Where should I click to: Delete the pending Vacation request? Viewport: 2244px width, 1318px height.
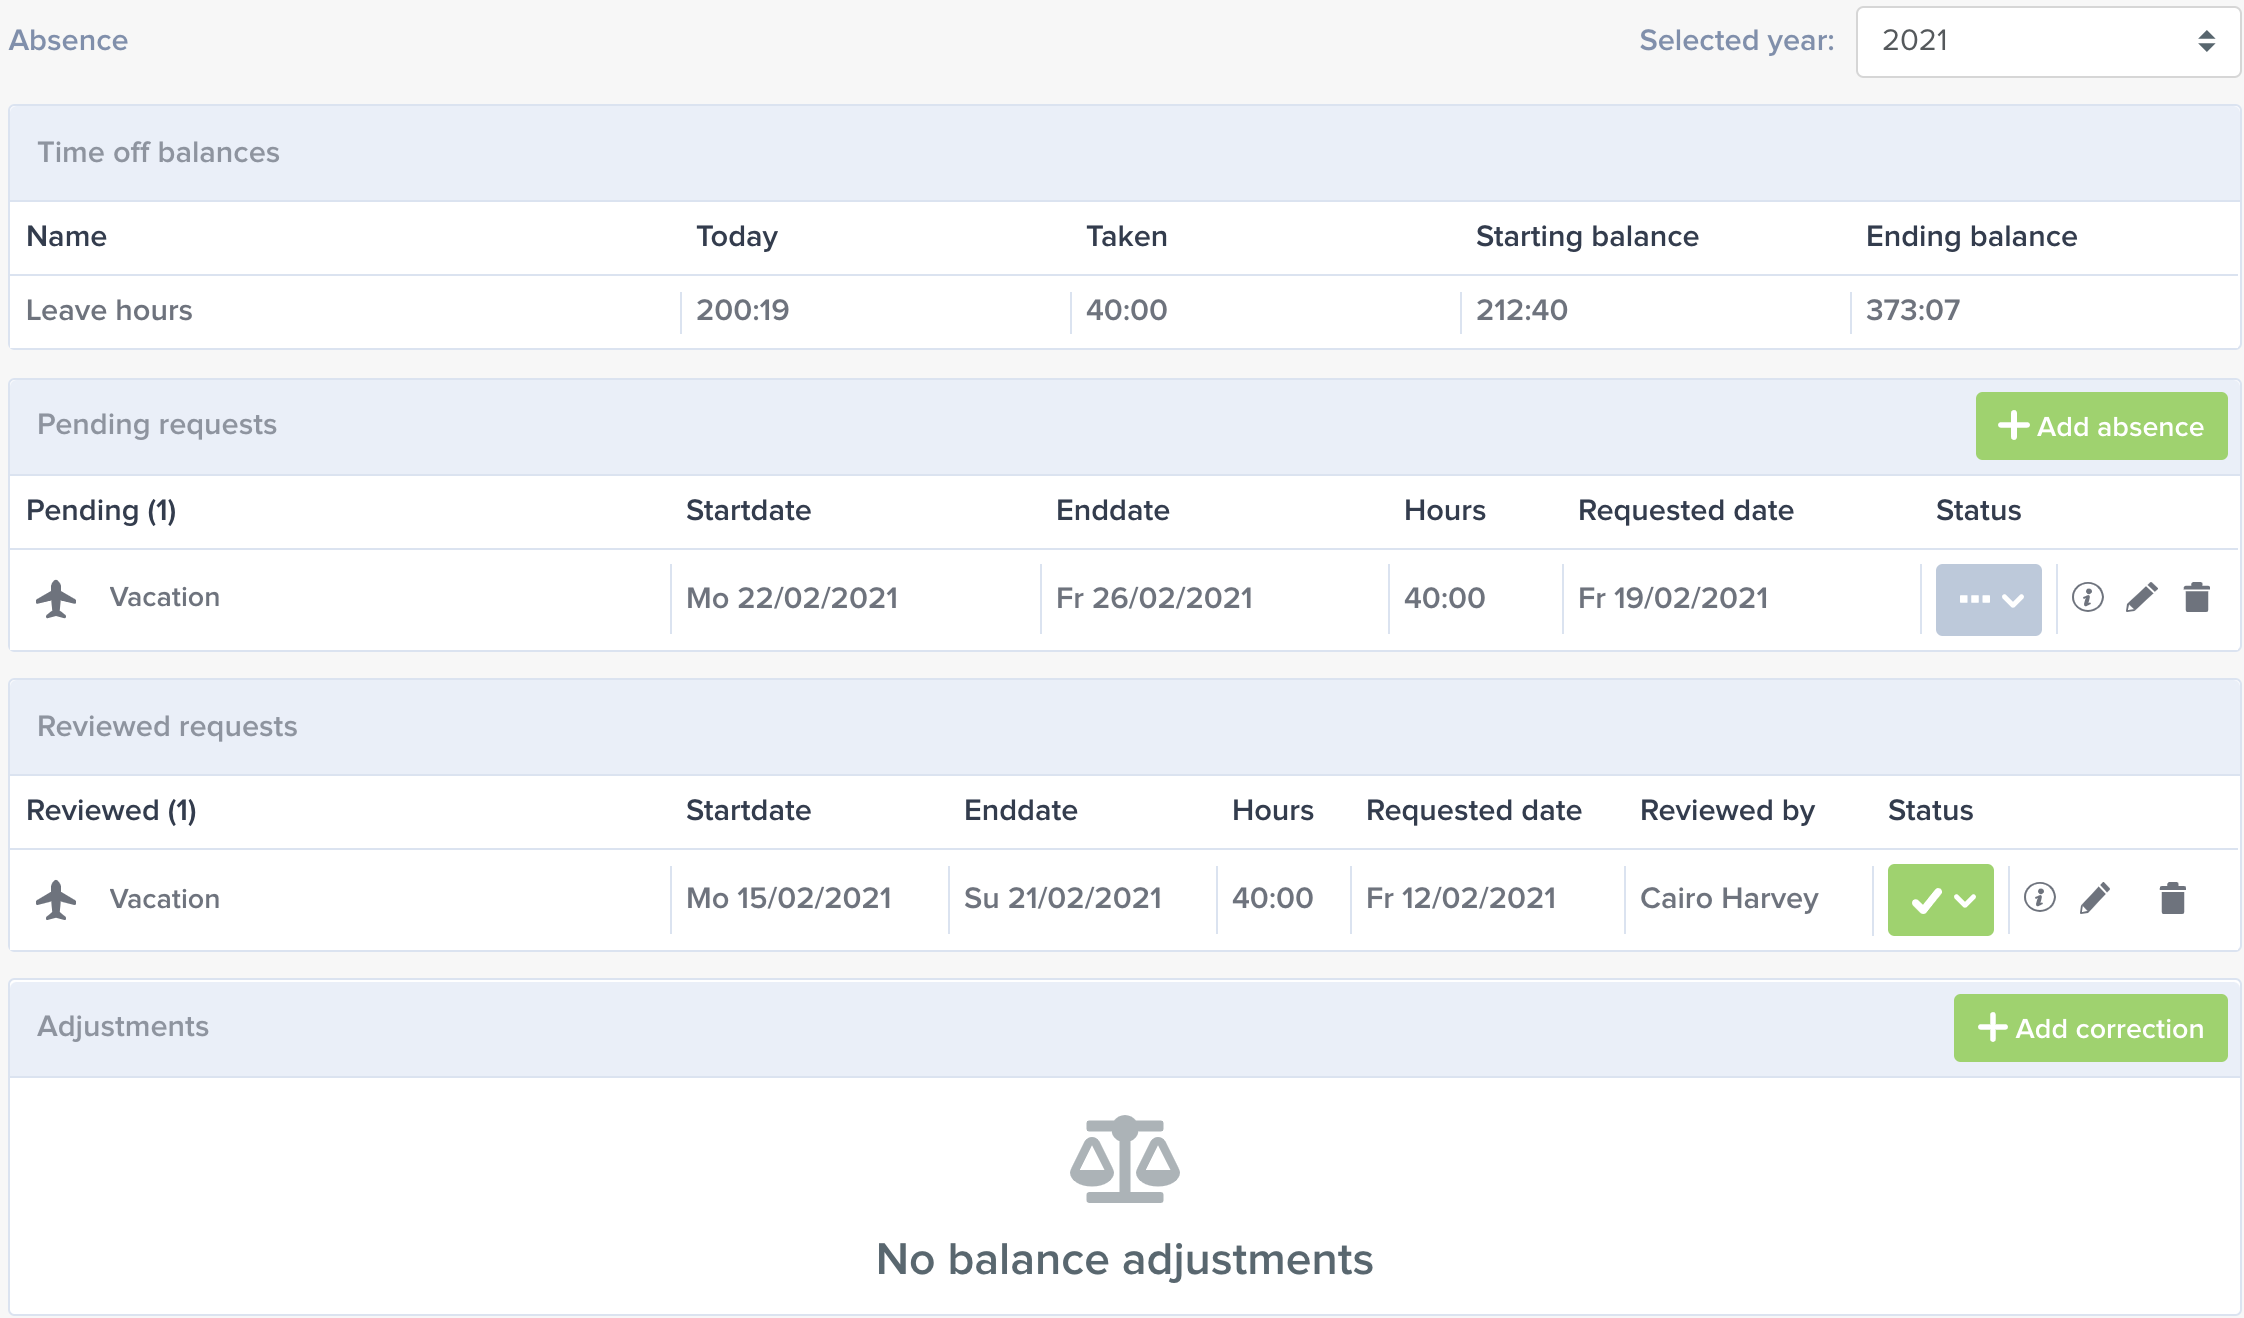(x=2196, y=598)
